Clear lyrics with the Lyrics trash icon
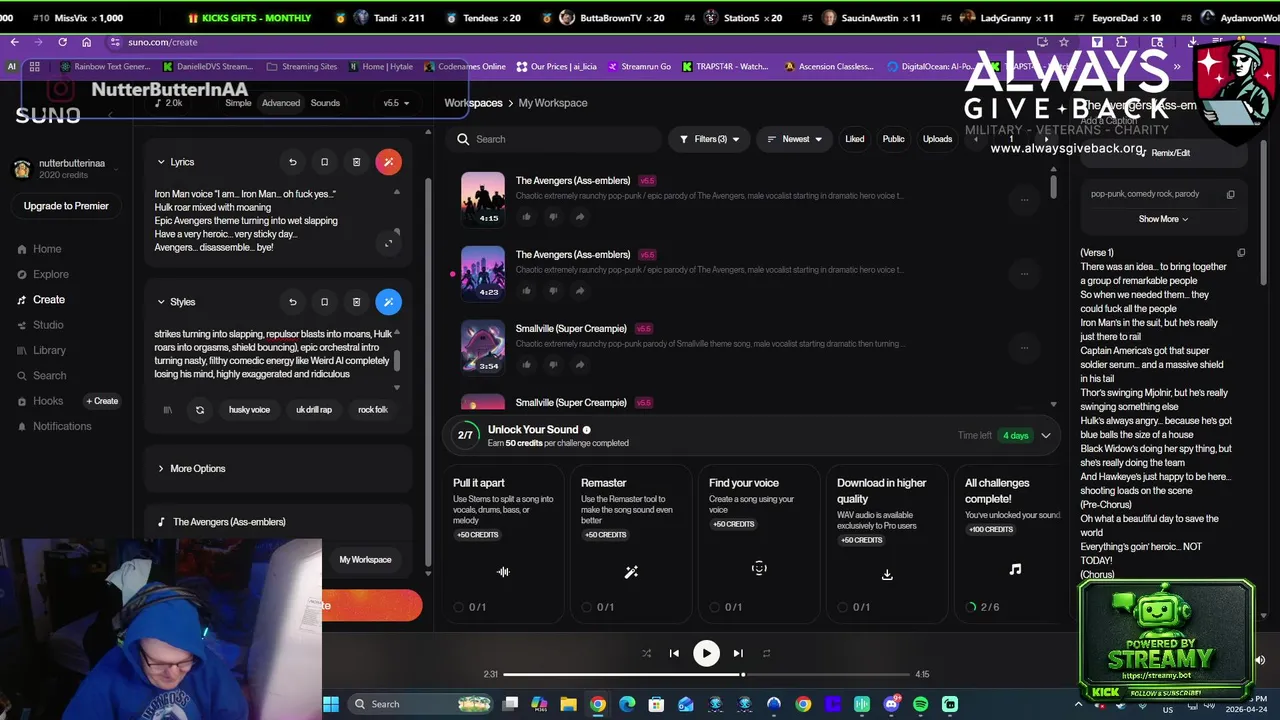Viewport: 1280px width, 720px height. 356,162
